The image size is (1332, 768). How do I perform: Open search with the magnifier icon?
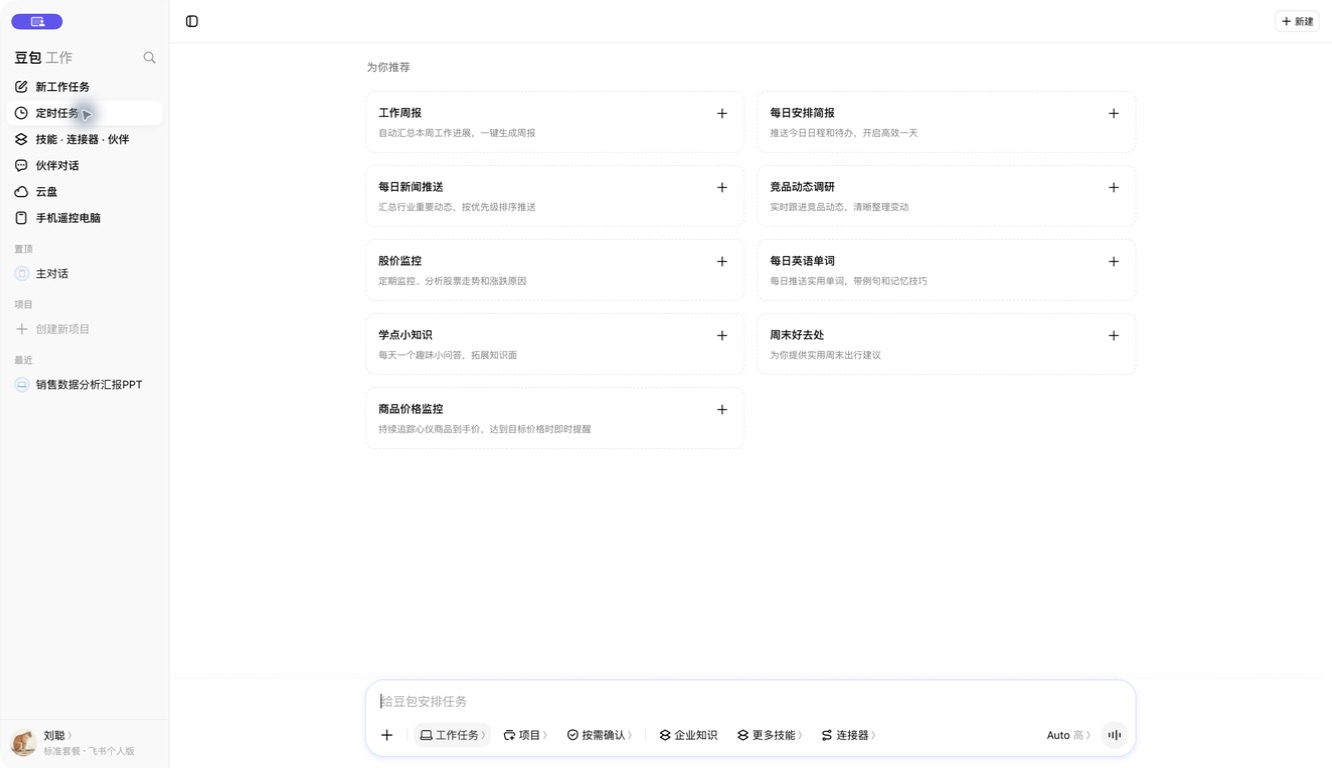(149, 58)
